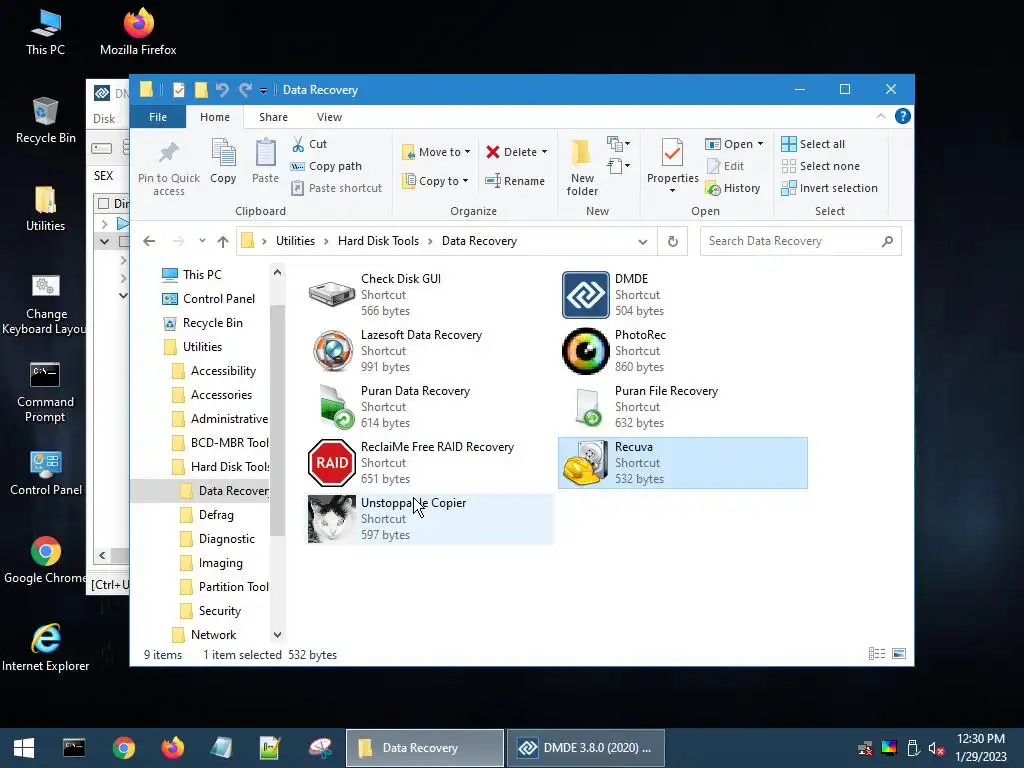Image resolution: width=1024 pixels, height=768 pixels.
Task: Switch to DMDE 3.8.0 taskbar button
Action: [x=586, y=748]
